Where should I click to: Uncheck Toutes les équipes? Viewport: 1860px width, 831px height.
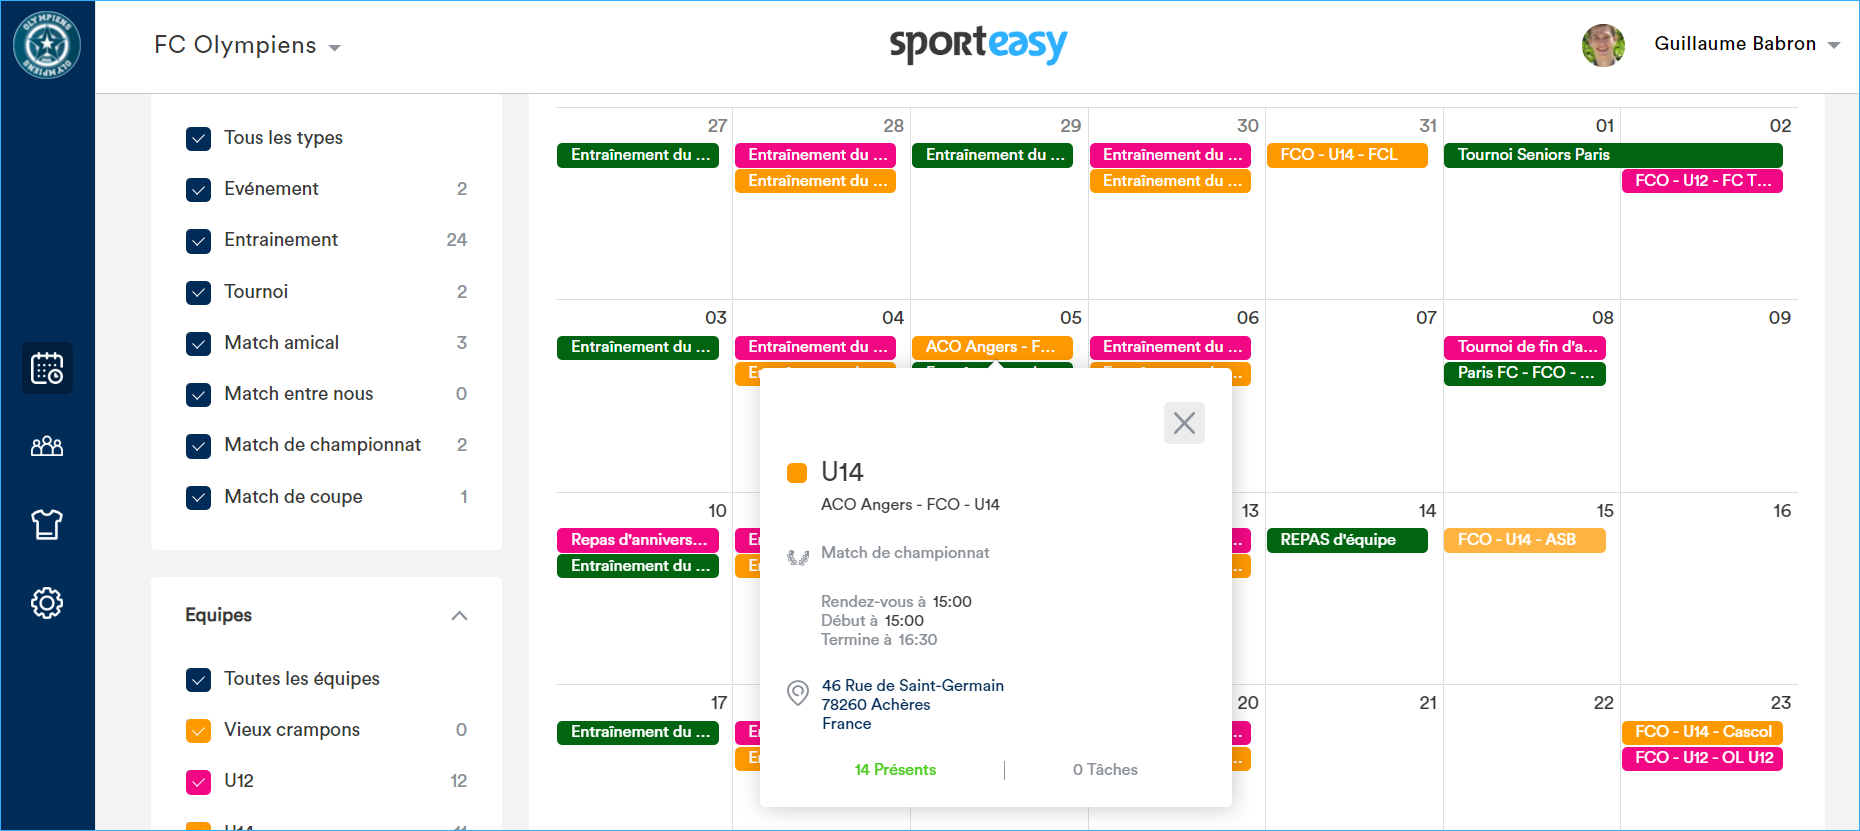(x=198, y=679)
